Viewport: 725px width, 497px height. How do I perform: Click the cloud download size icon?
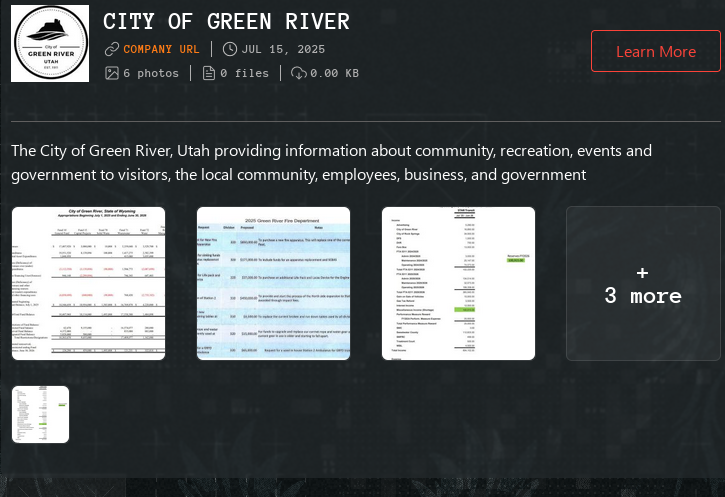coord(299,73)
